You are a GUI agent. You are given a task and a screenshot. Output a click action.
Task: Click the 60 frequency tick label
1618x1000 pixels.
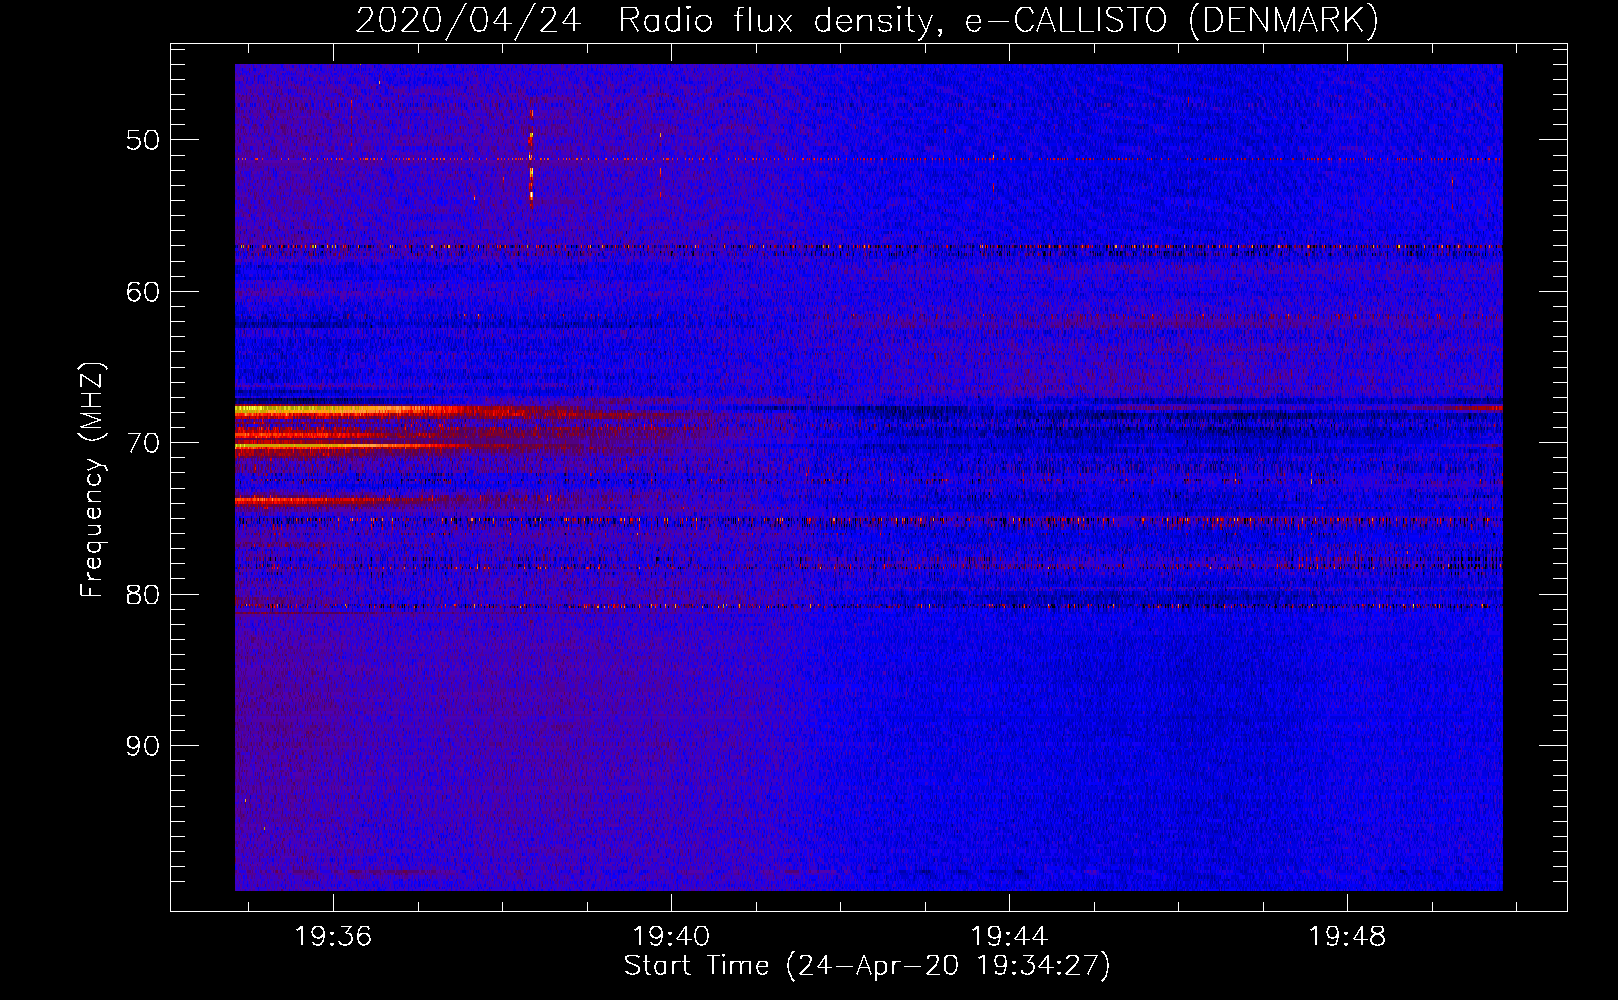click(x=142, y=292)
